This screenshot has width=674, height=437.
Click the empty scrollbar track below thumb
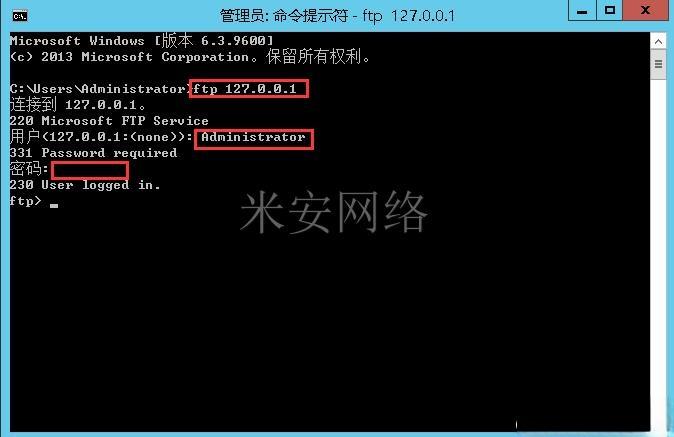click(658, 254)
